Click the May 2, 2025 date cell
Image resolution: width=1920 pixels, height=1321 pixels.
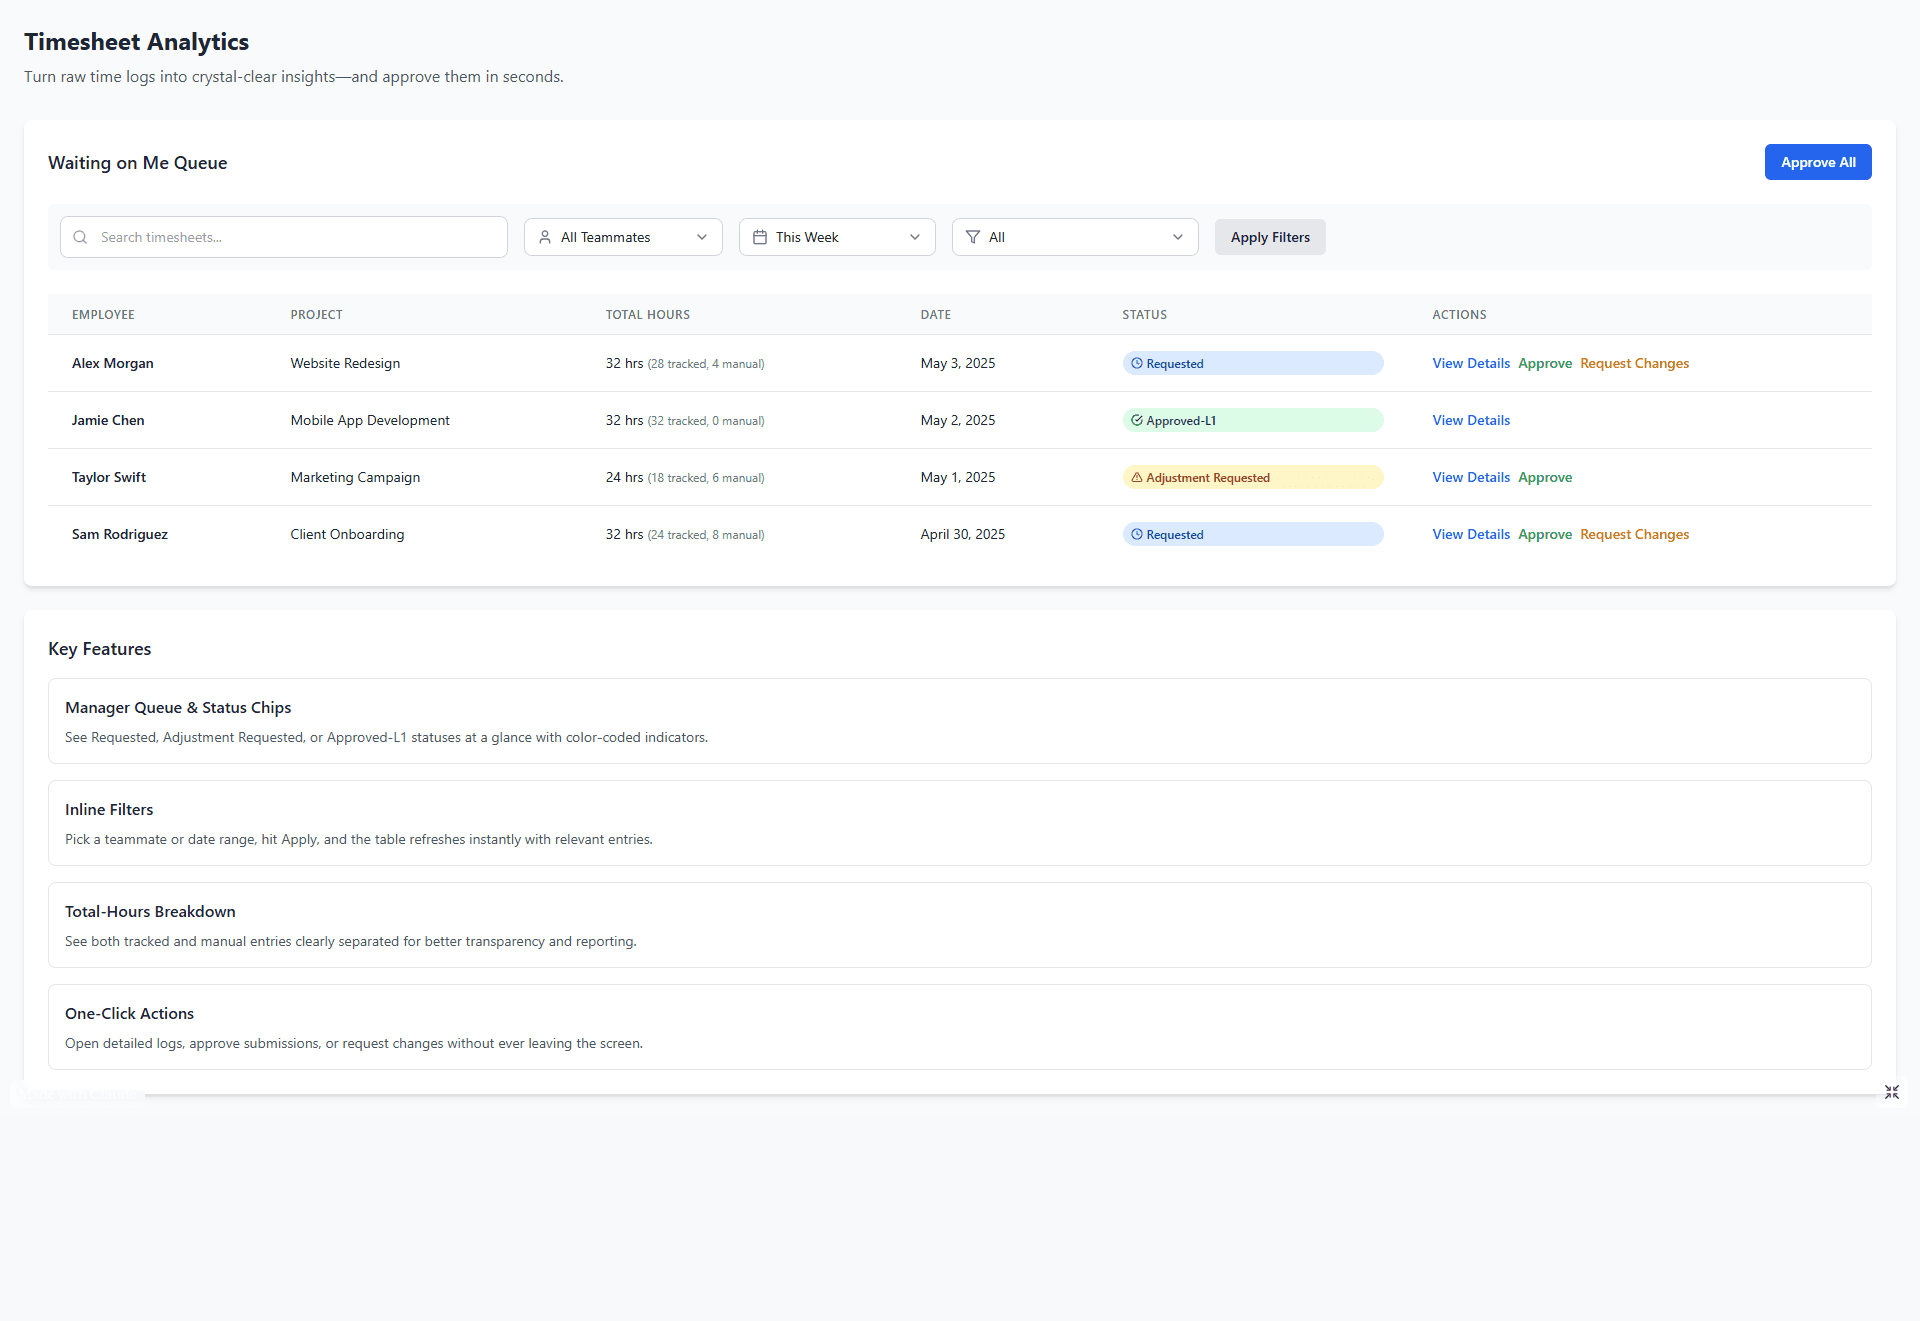click(x=958, y=420)
